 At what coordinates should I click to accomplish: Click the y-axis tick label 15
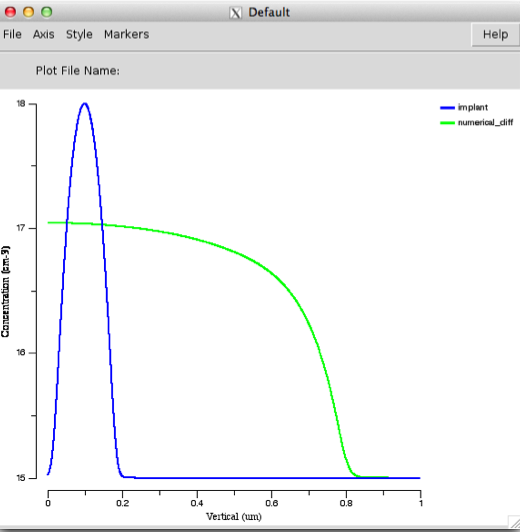[x=21, y=478]
